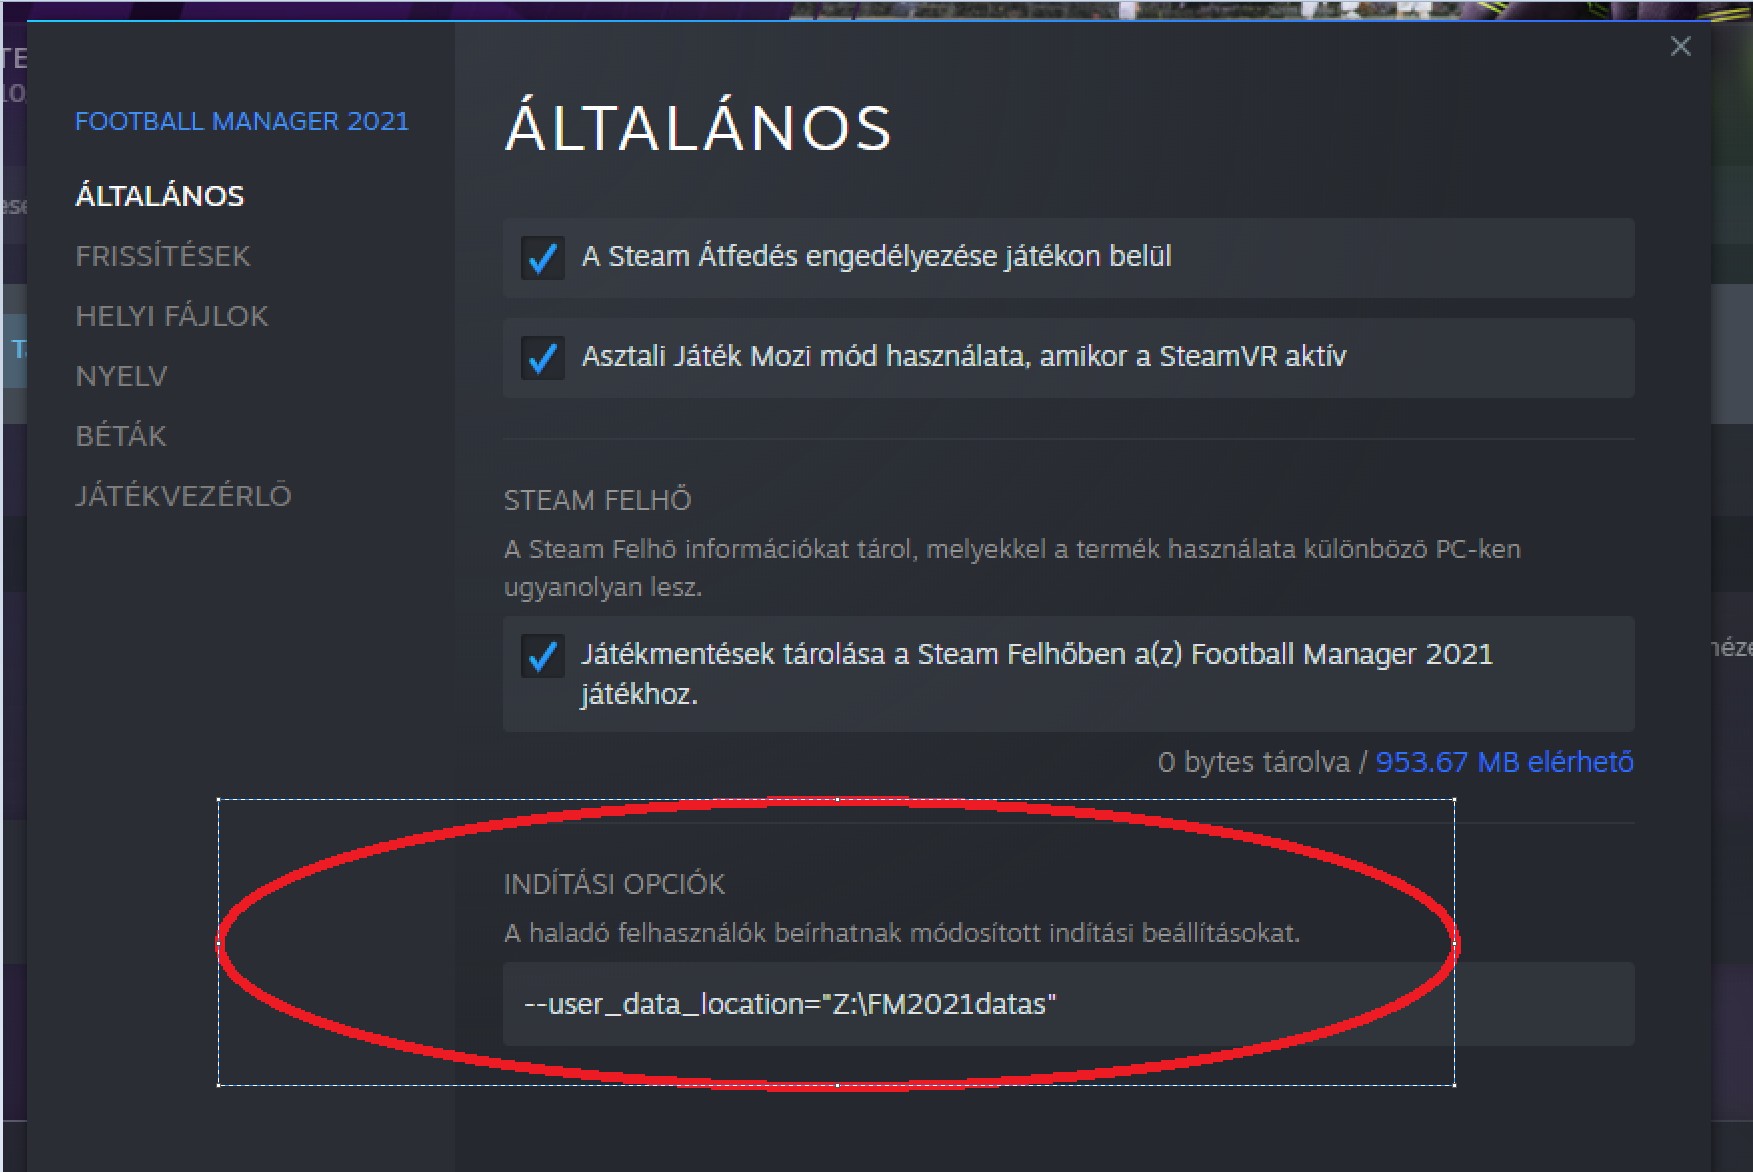Open the FRISSÍTÉSEK section
Viewport: 1753px width, 1172px height.
163,256
